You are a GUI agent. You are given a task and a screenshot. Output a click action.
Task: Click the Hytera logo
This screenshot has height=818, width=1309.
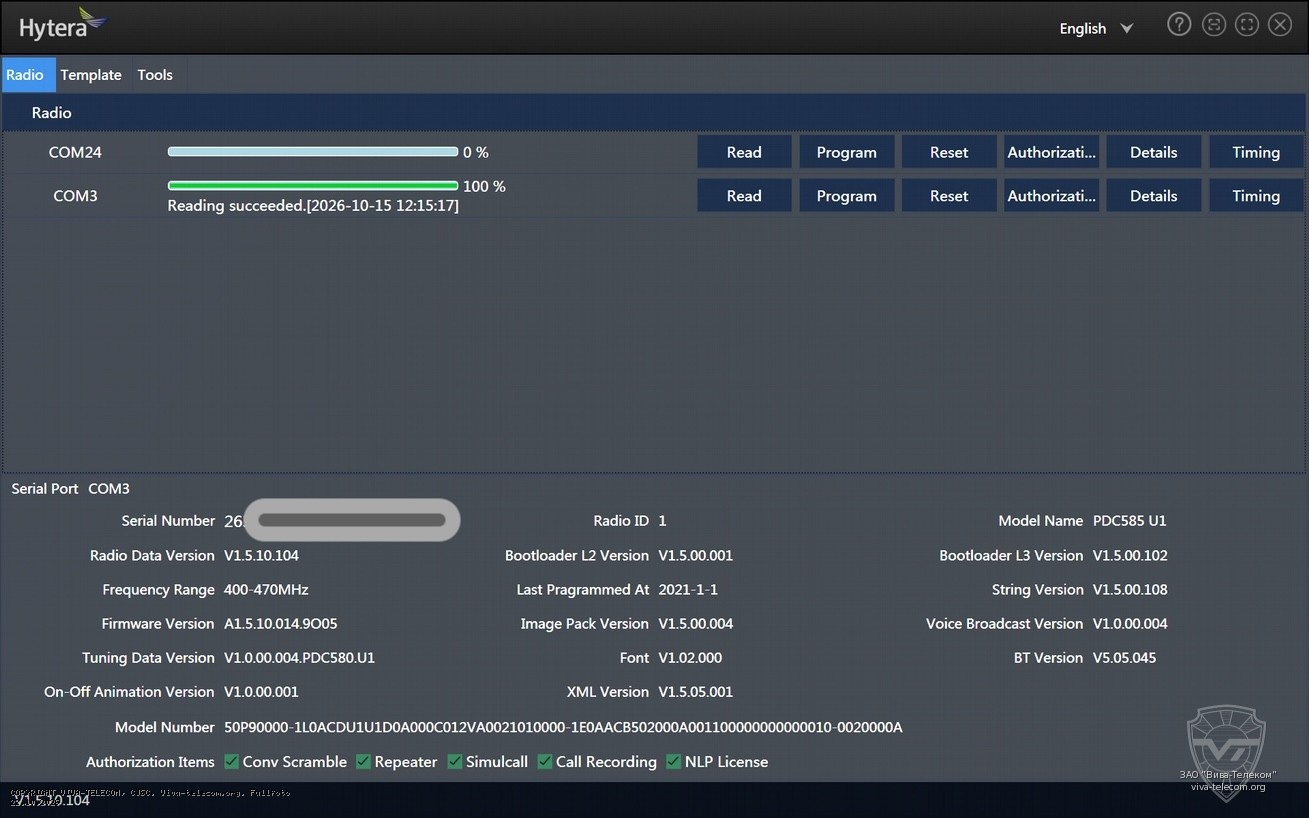pos(62,25)
